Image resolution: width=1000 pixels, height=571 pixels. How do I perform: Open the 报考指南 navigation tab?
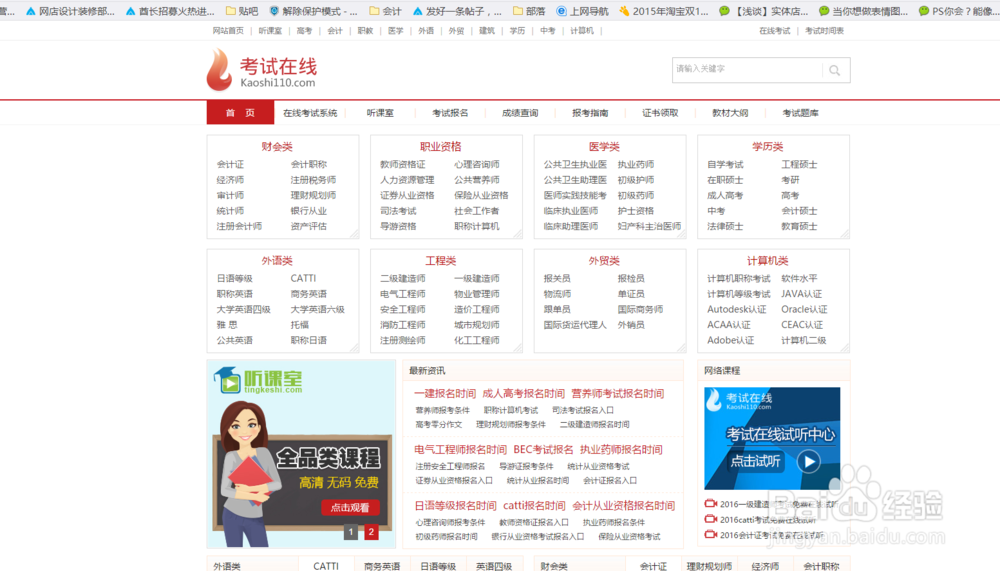590,113
